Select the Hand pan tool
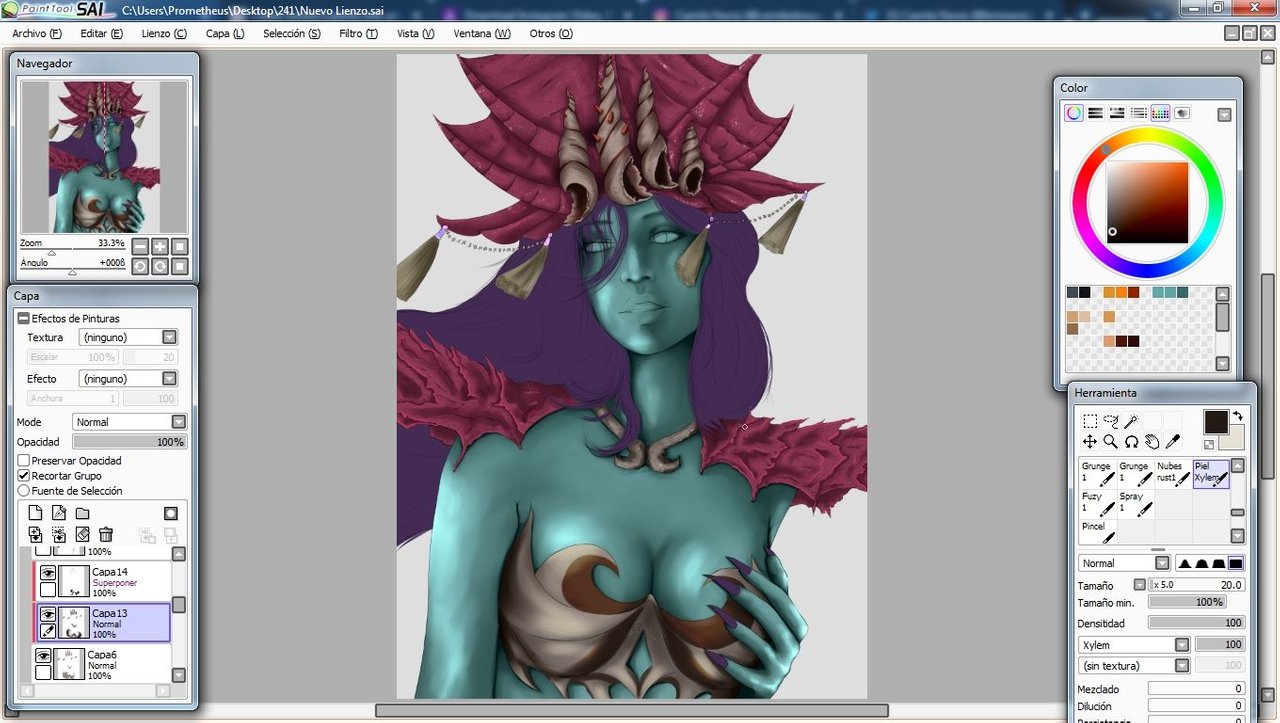This screenshot has height=723, width=1280. coord(1152,441)
